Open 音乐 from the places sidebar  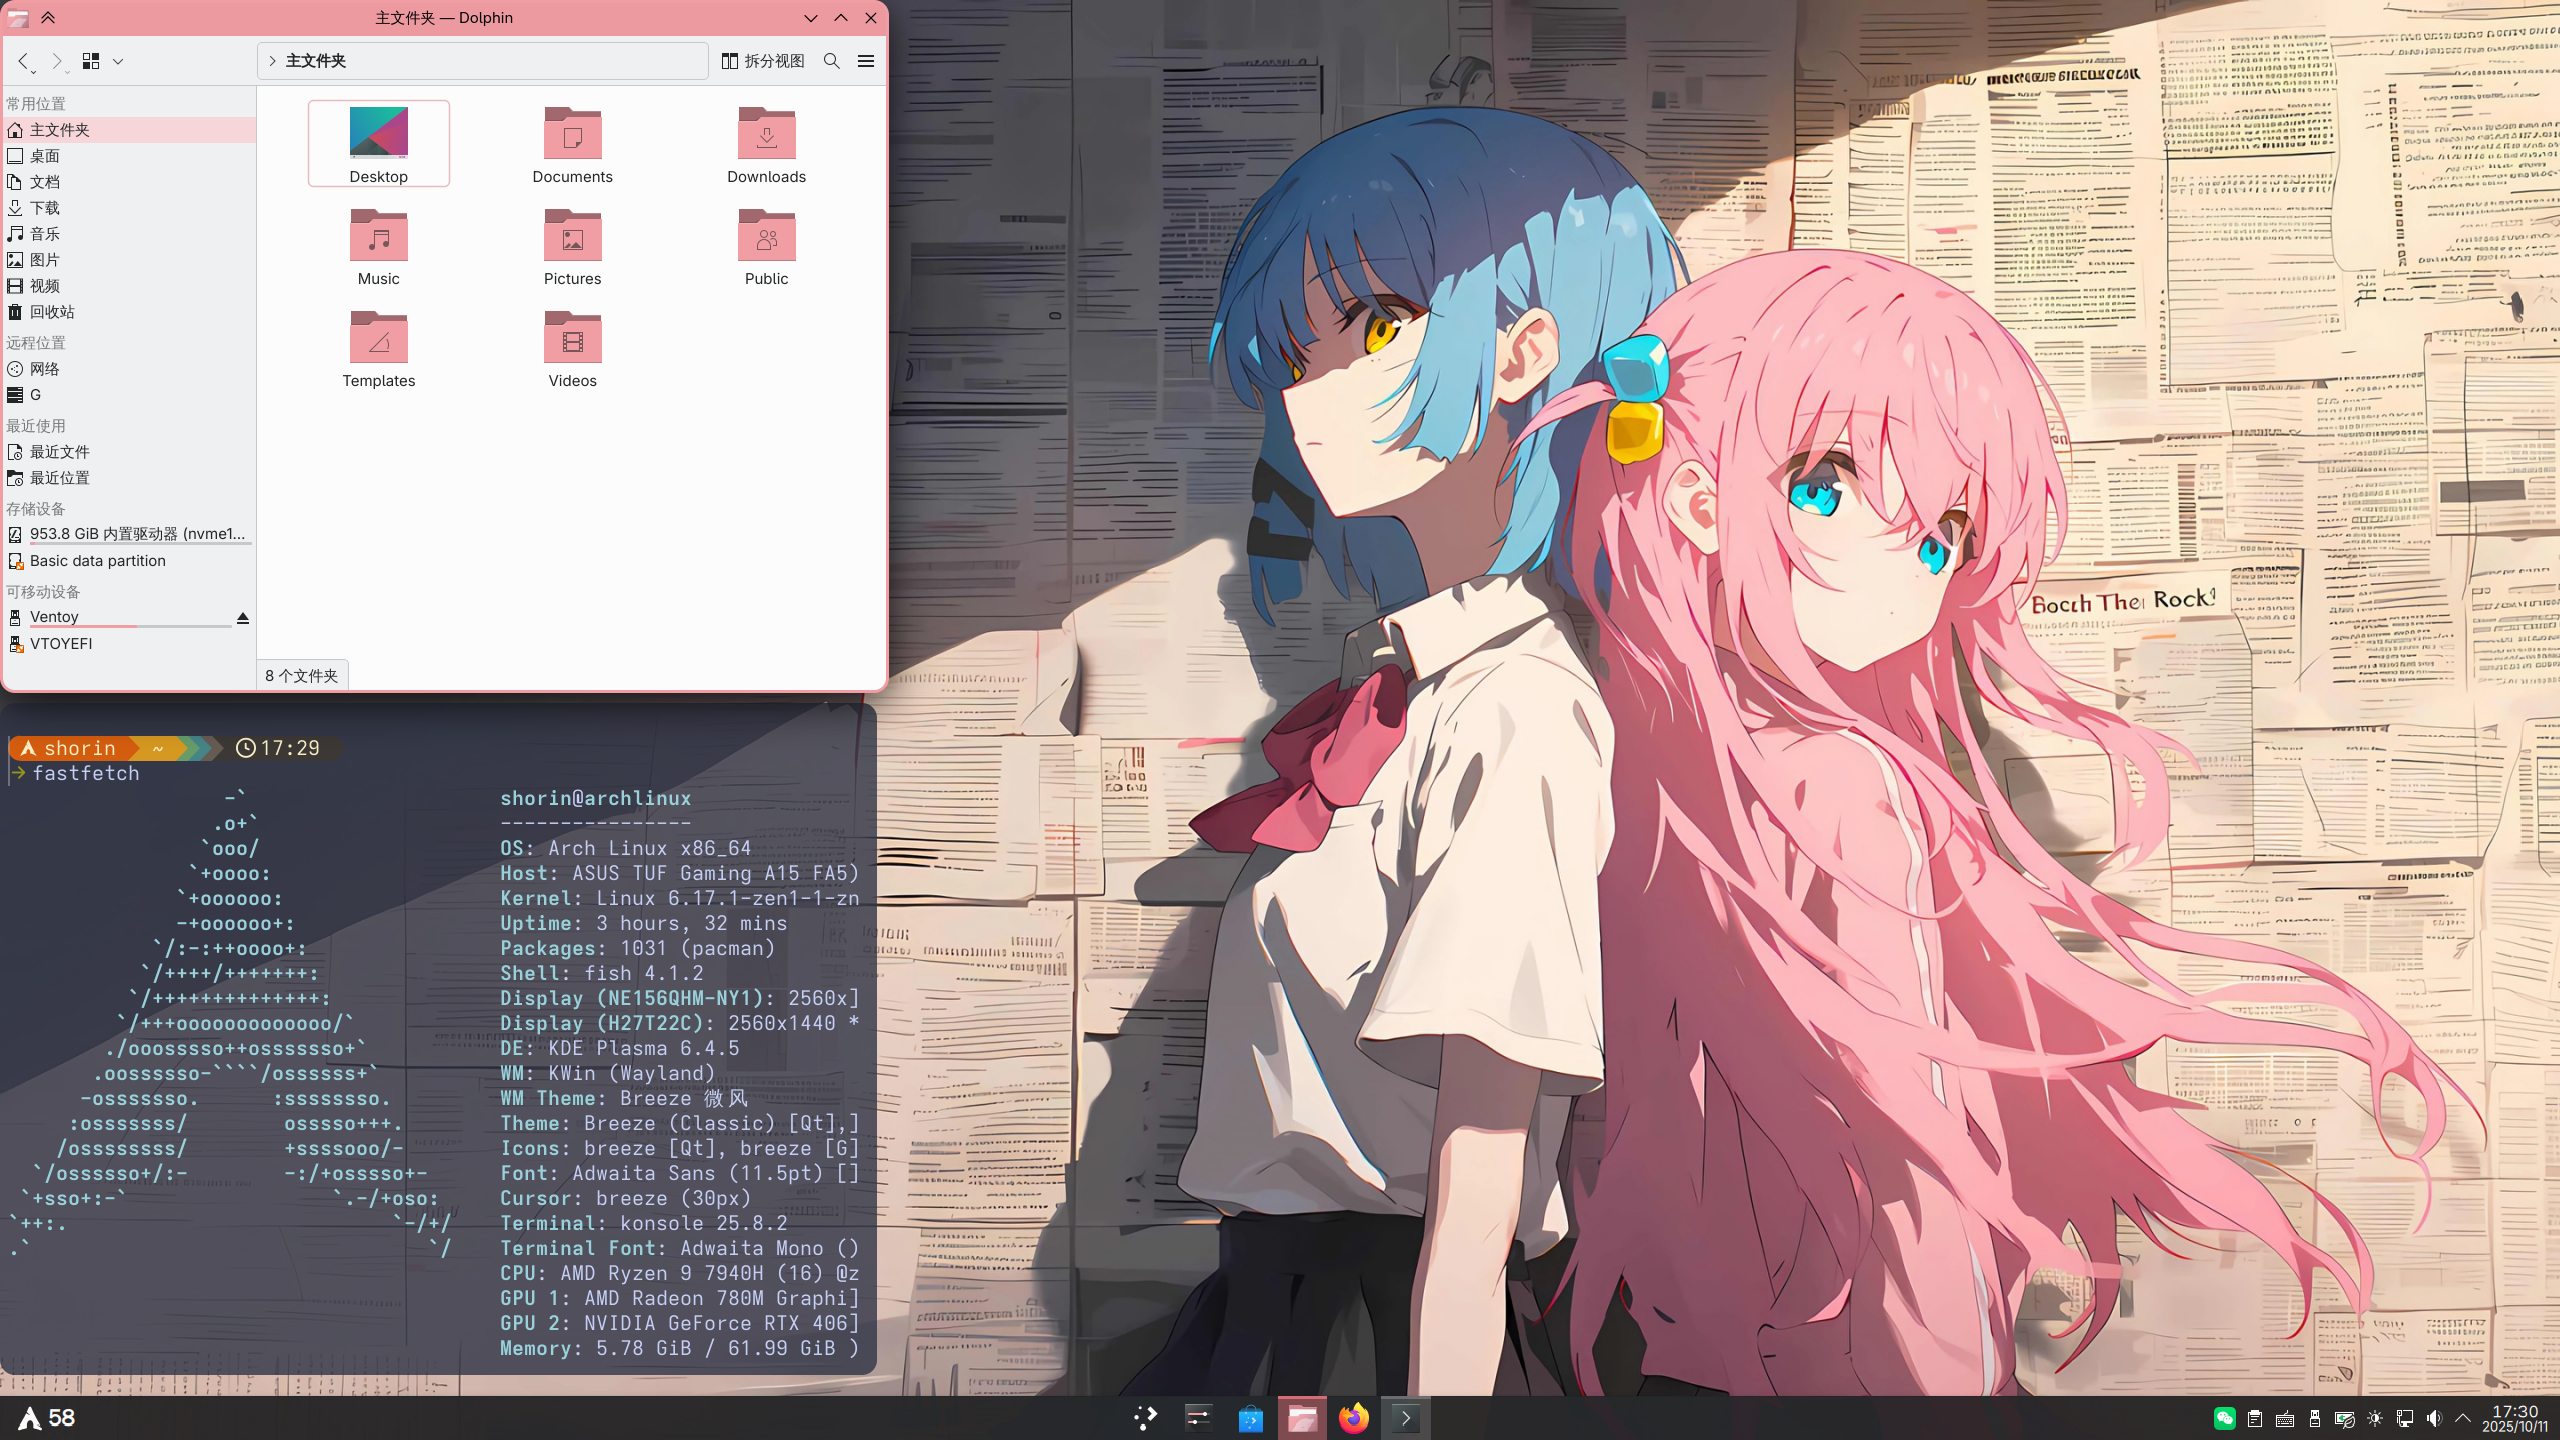click(x=130, y=234)
